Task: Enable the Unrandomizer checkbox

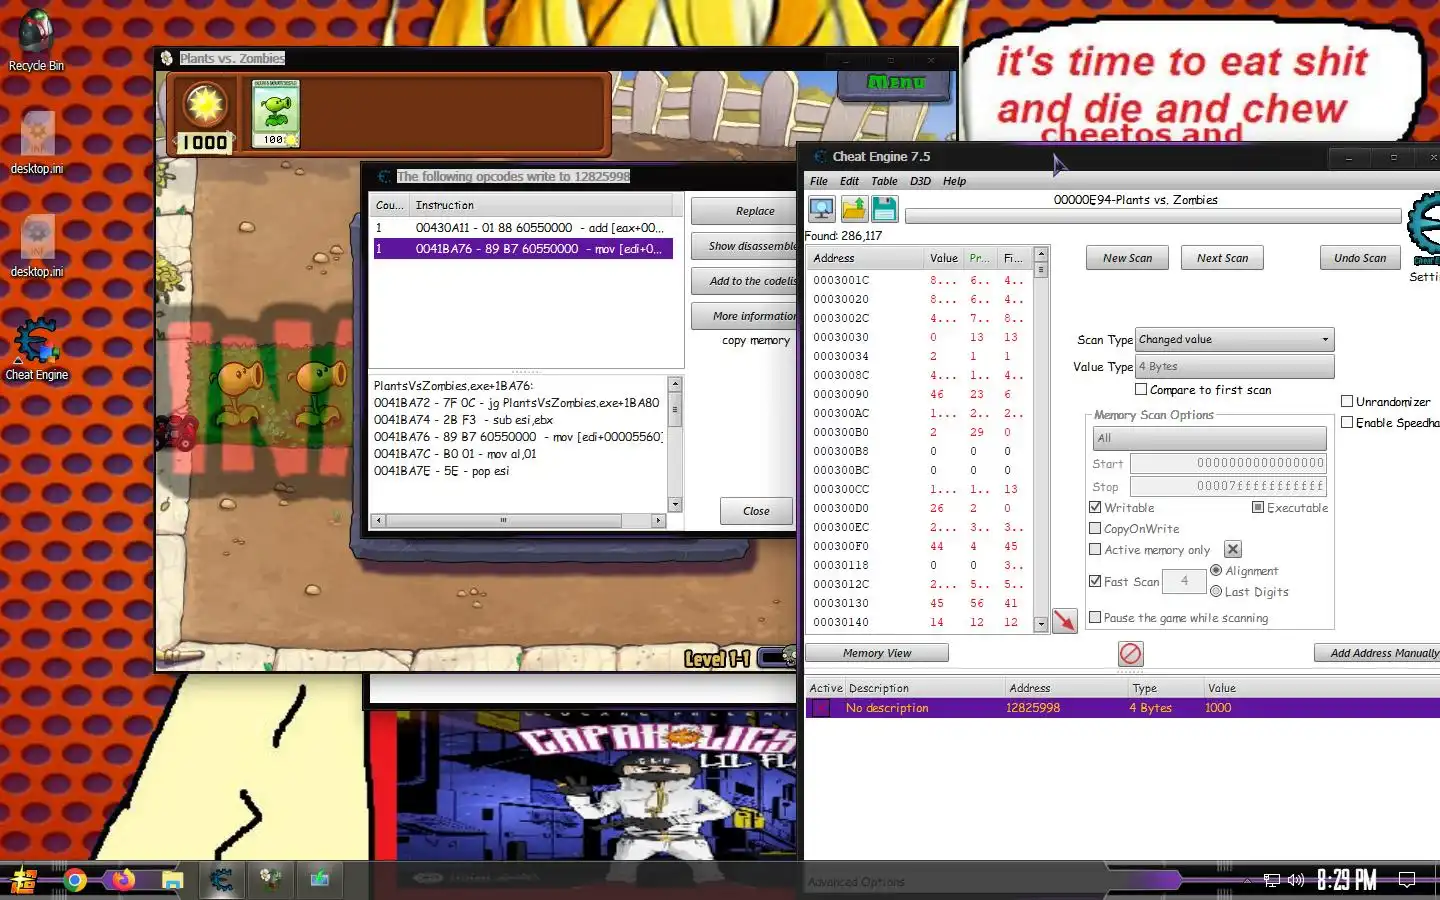Action: click(1347, 401)
